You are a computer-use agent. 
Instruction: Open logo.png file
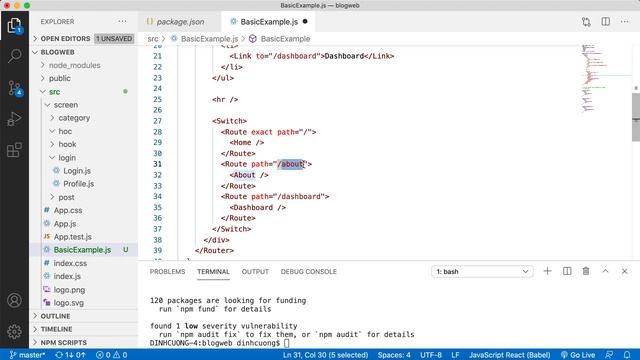pos(69,290)
